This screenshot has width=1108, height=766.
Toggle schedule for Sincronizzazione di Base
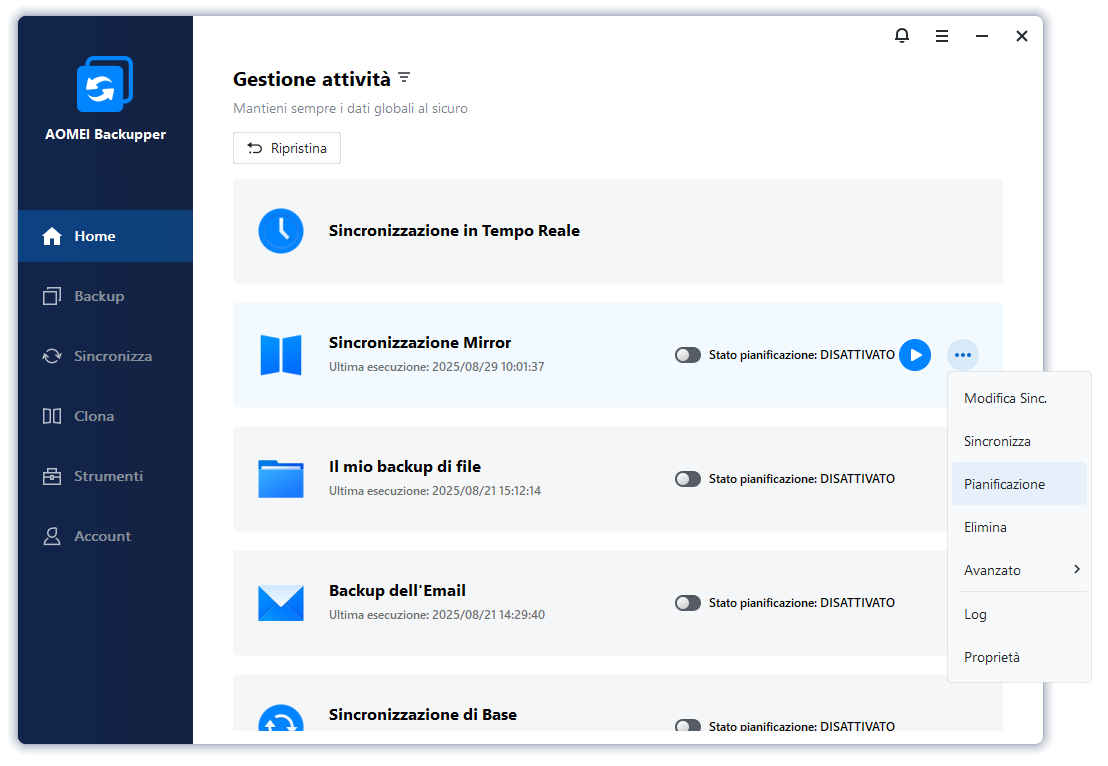pyautogui.click(x=688, y=727)
